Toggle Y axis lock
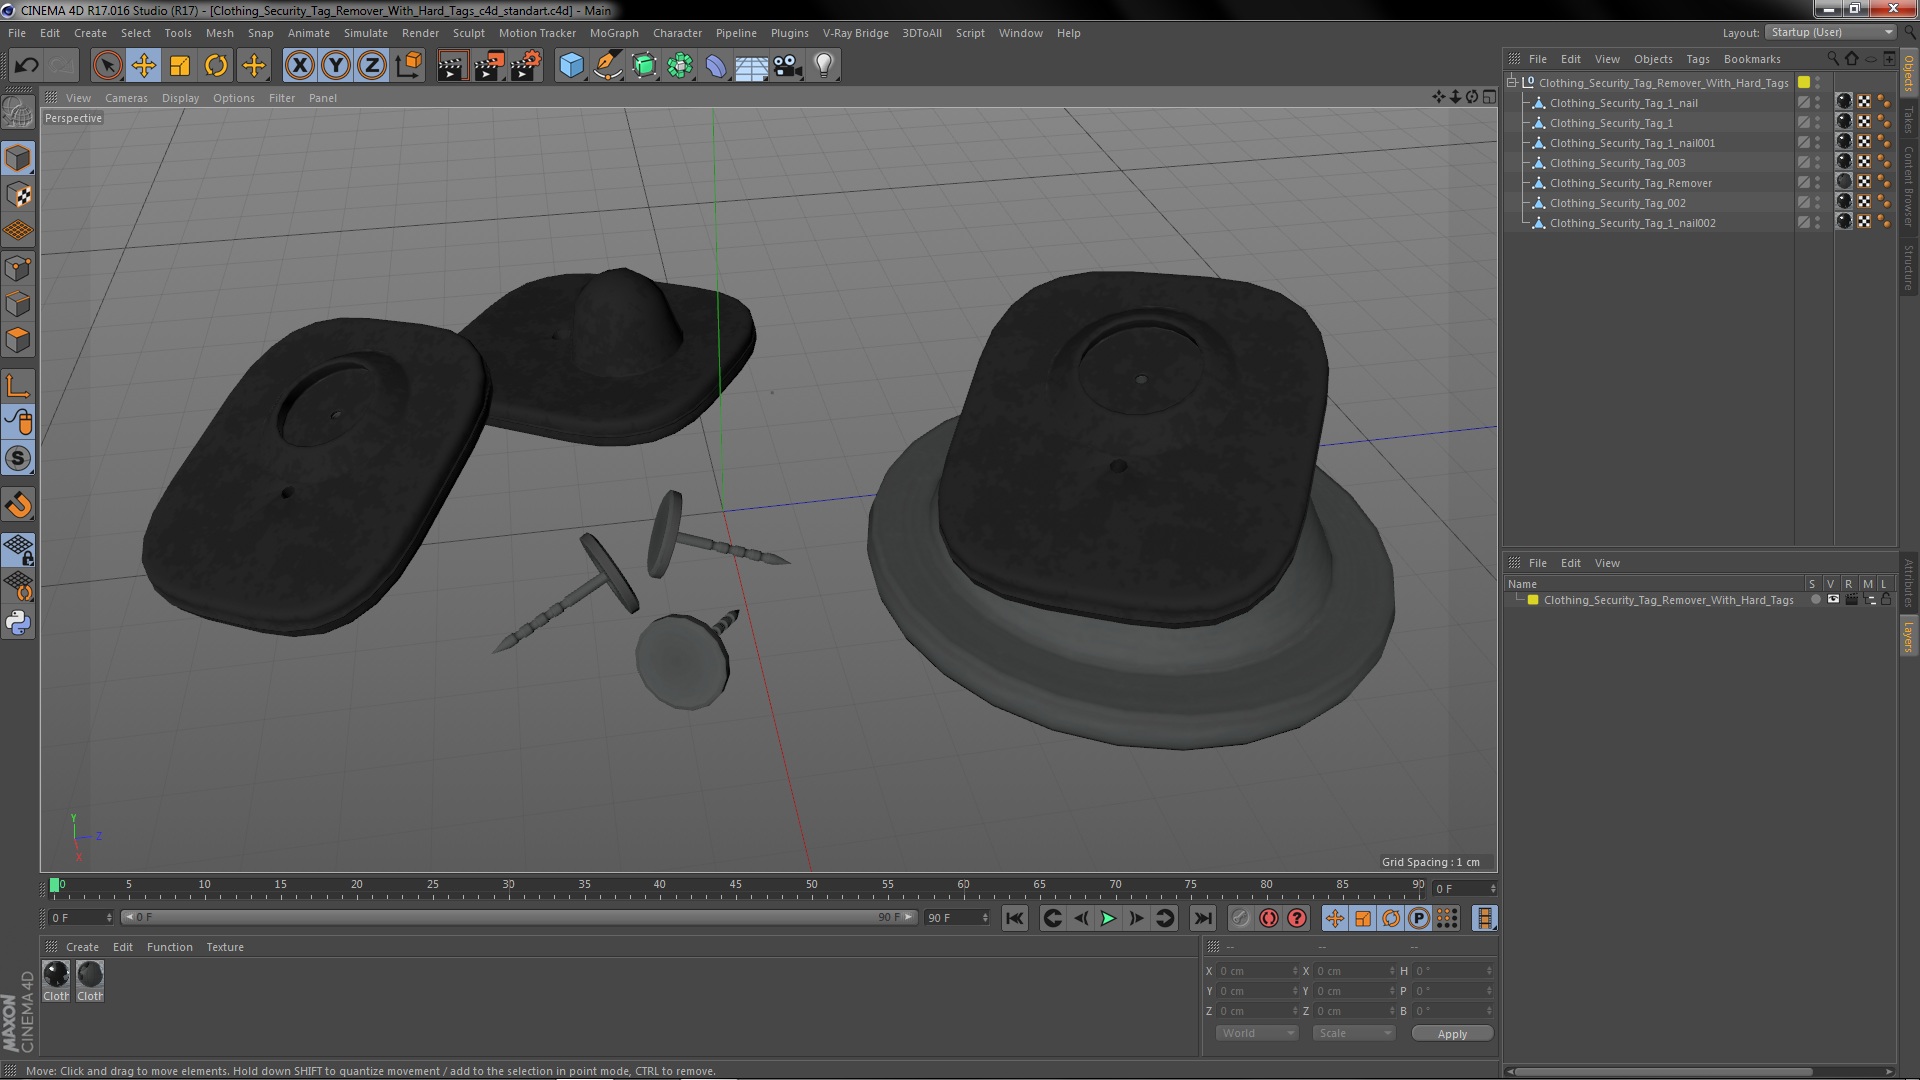Screen dimensions: 1920x1080 tap(336, 66)
